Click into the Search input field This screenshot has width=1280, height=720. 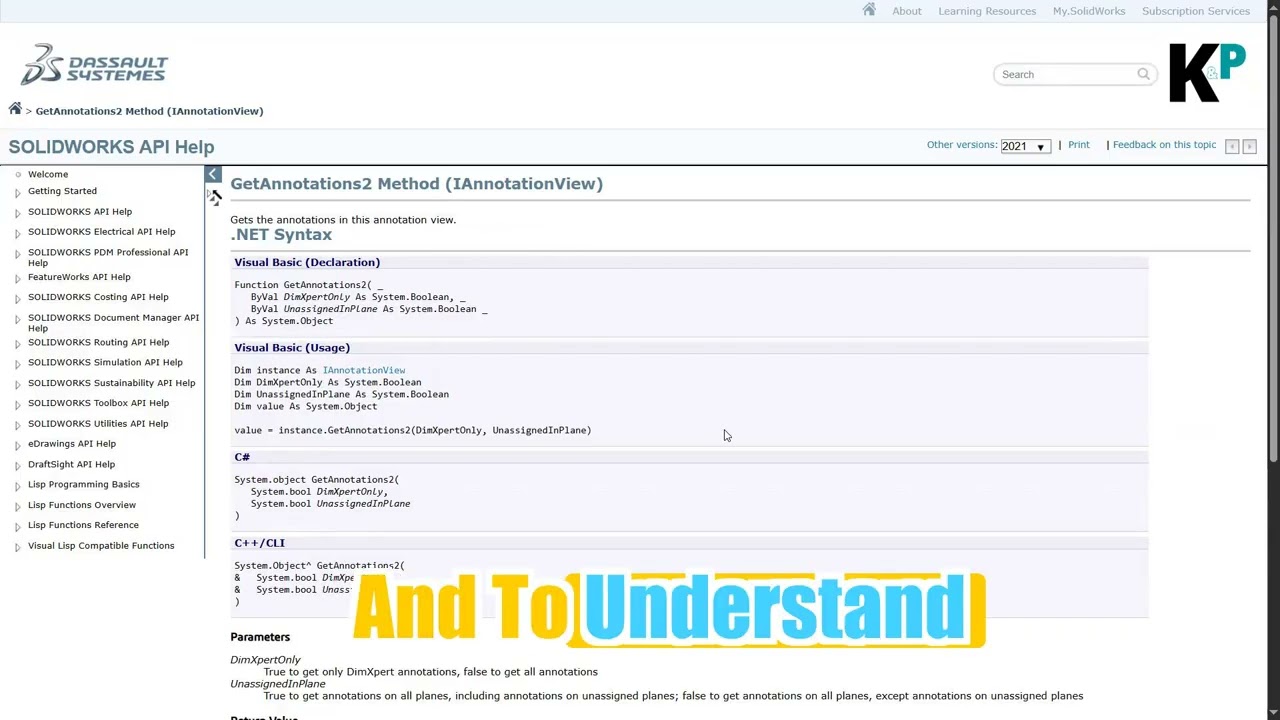click(x=1066, y=74)
